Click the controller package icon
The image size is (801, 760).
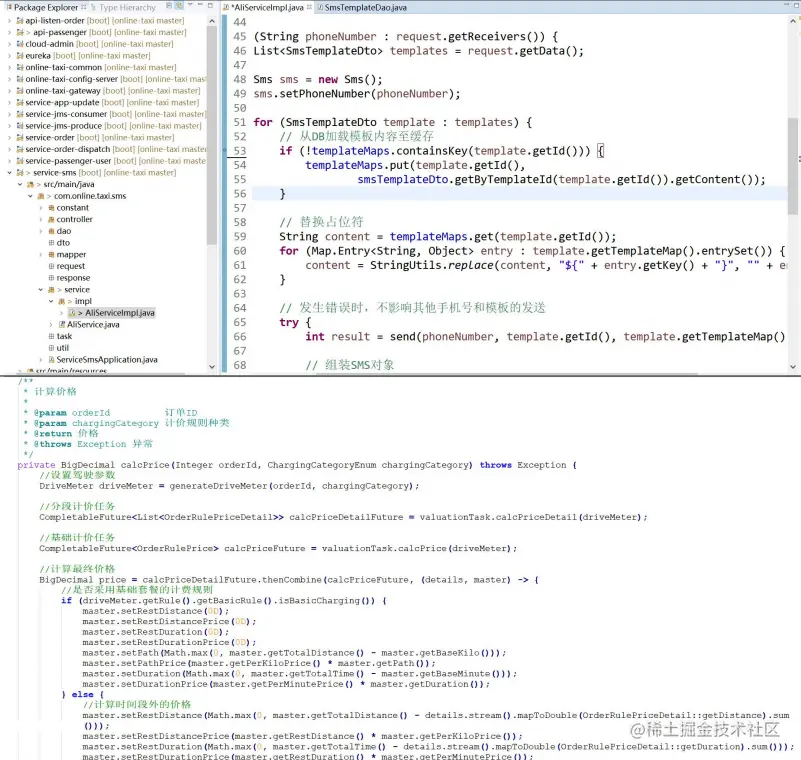[51, 220]
